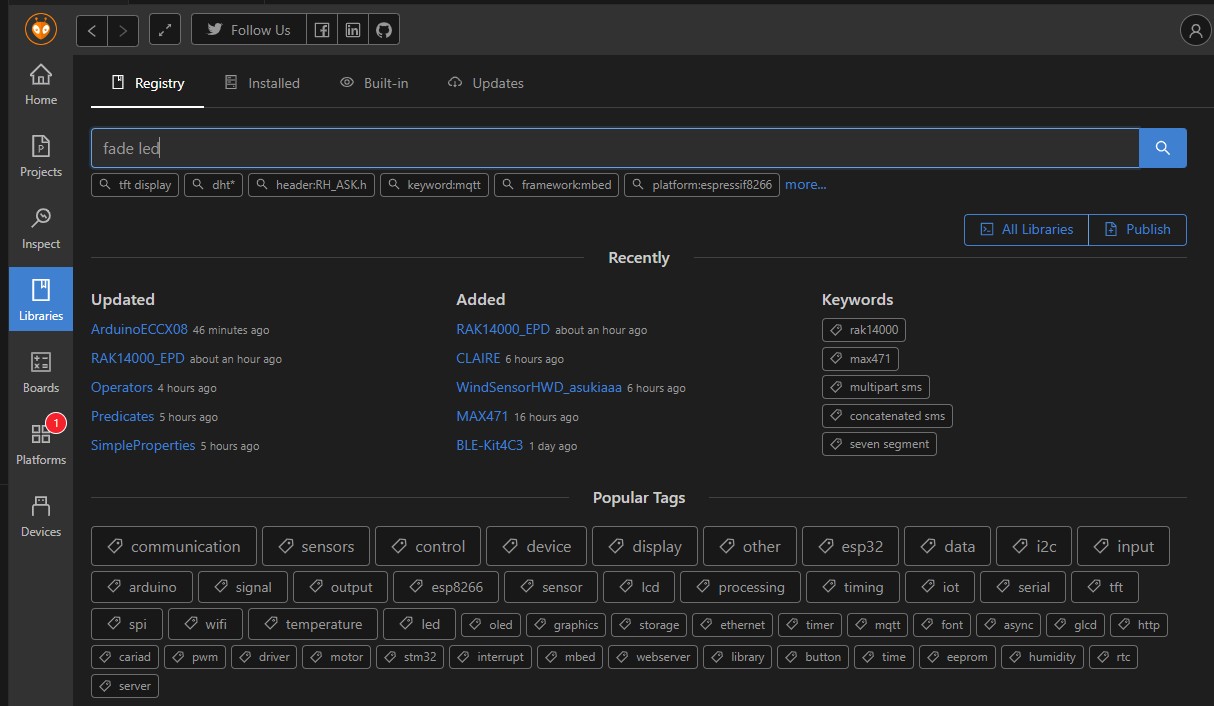Select the 'i2c' popular tag

(x=1034, y=546)
